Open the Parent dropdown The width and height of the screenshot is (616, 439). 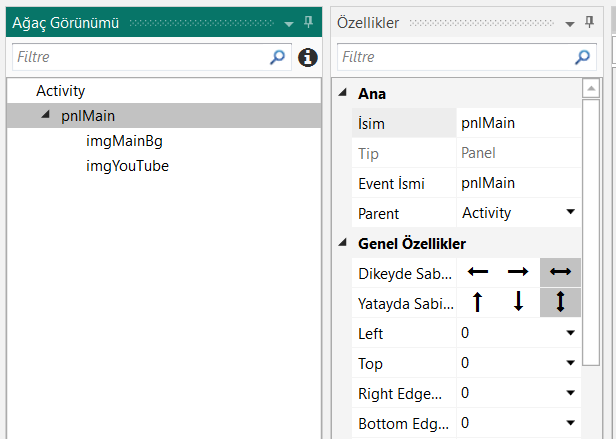click(570, 212)
